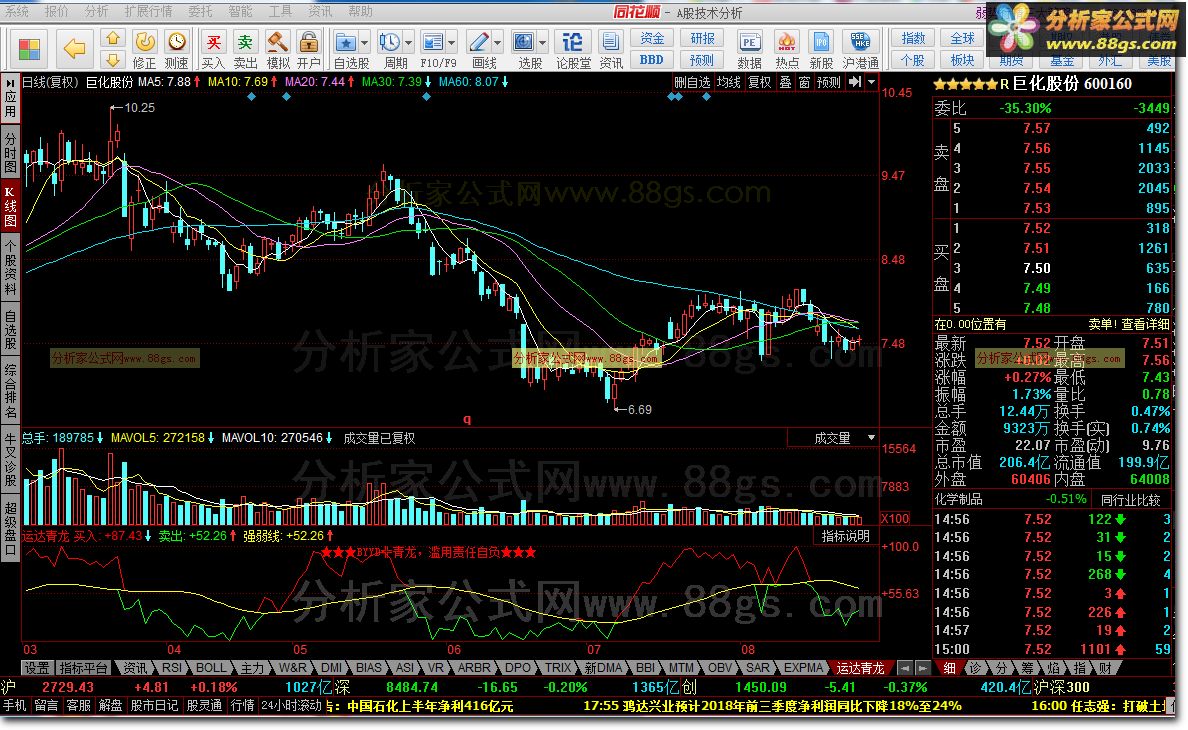The image size is (1188, 730).
Task: Open the 报价 menu
Action: [x=56, y=11]
